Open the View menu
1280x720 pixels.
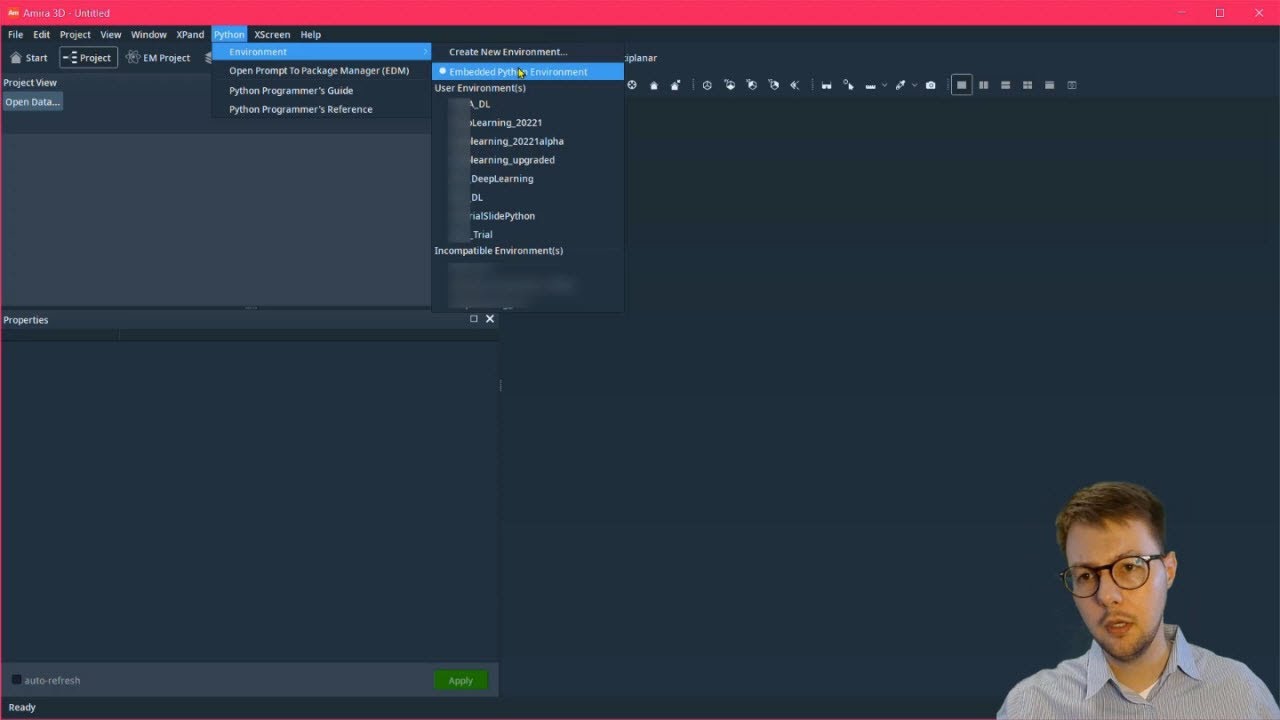coord(111,34)
